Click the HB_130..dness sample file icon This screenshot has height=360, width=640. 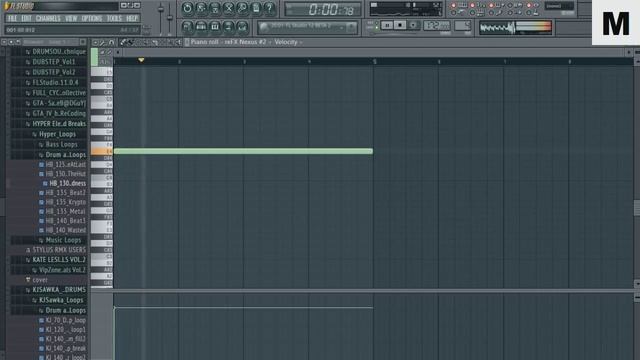pyautogui.click(x=45, y=183)
